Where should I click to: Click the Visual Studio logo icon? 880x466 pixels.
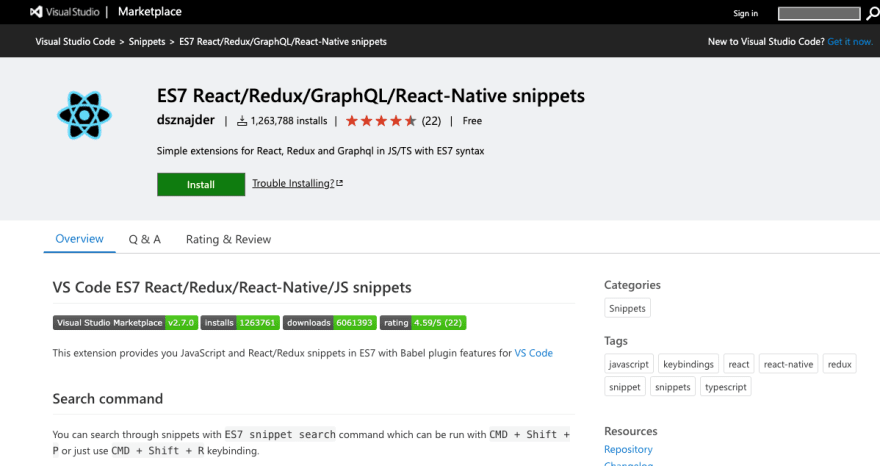point(36,12)
